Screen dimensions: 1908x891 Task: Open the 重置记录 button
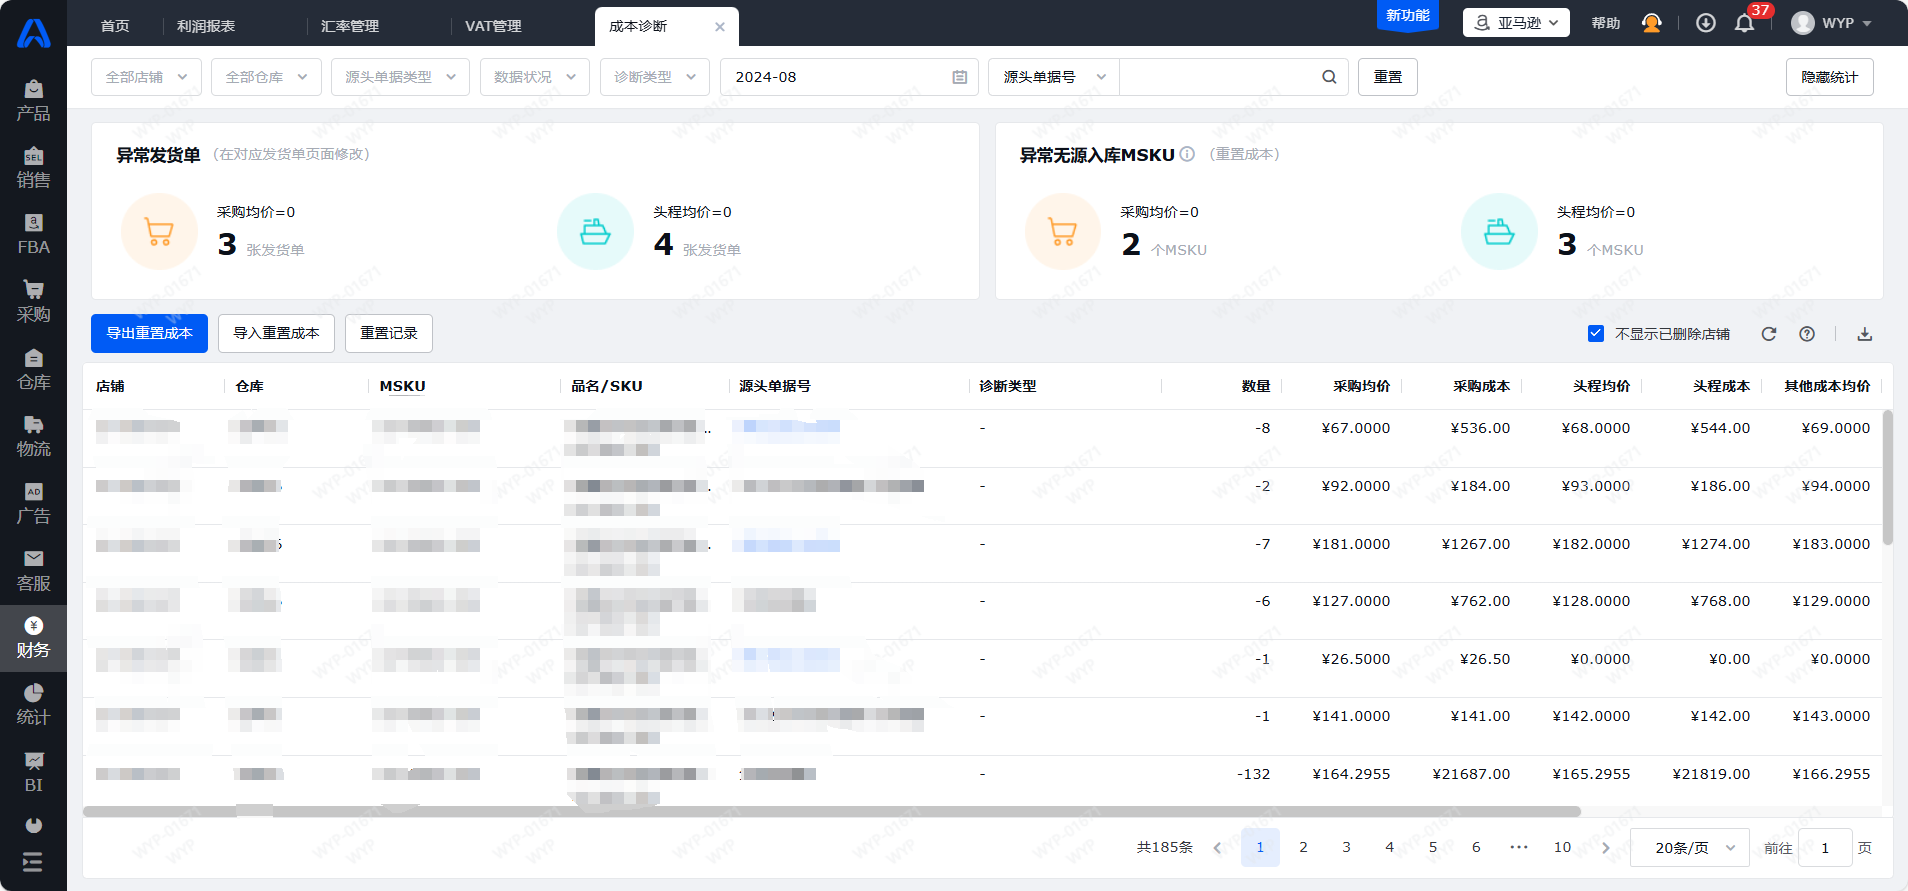[x=389, y=333]
